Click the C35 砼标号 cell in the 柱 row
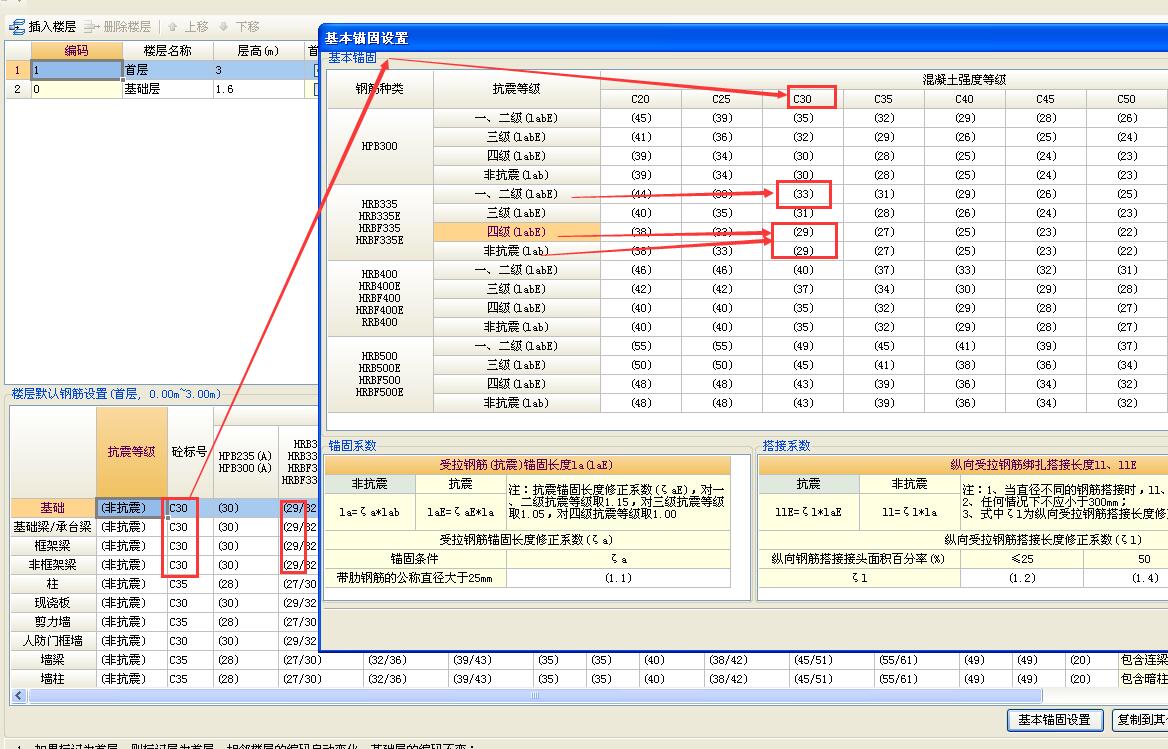Image resolution: width=1168 pixels, height=749 pixels. (x=190, y=584)
